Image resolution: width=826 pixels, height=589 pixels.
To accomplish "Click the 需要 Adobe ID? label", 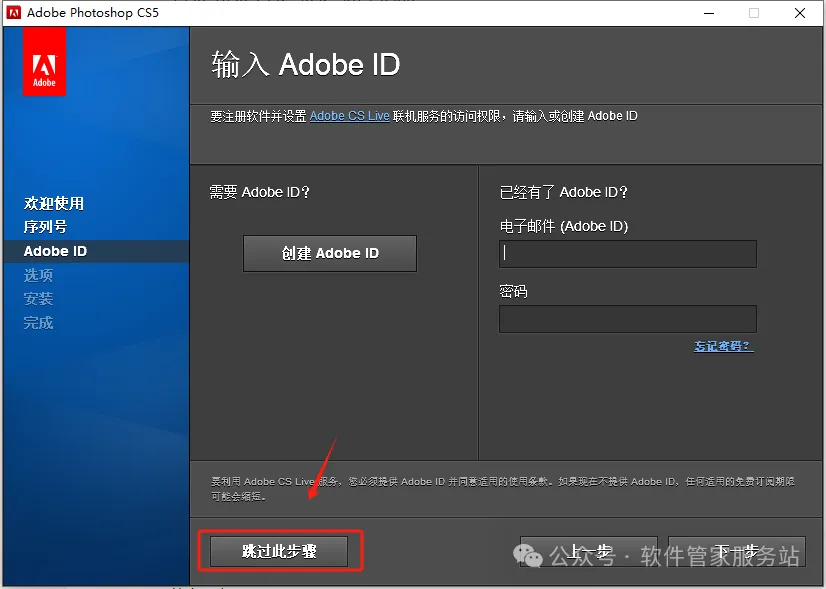I will coord(260,192).
